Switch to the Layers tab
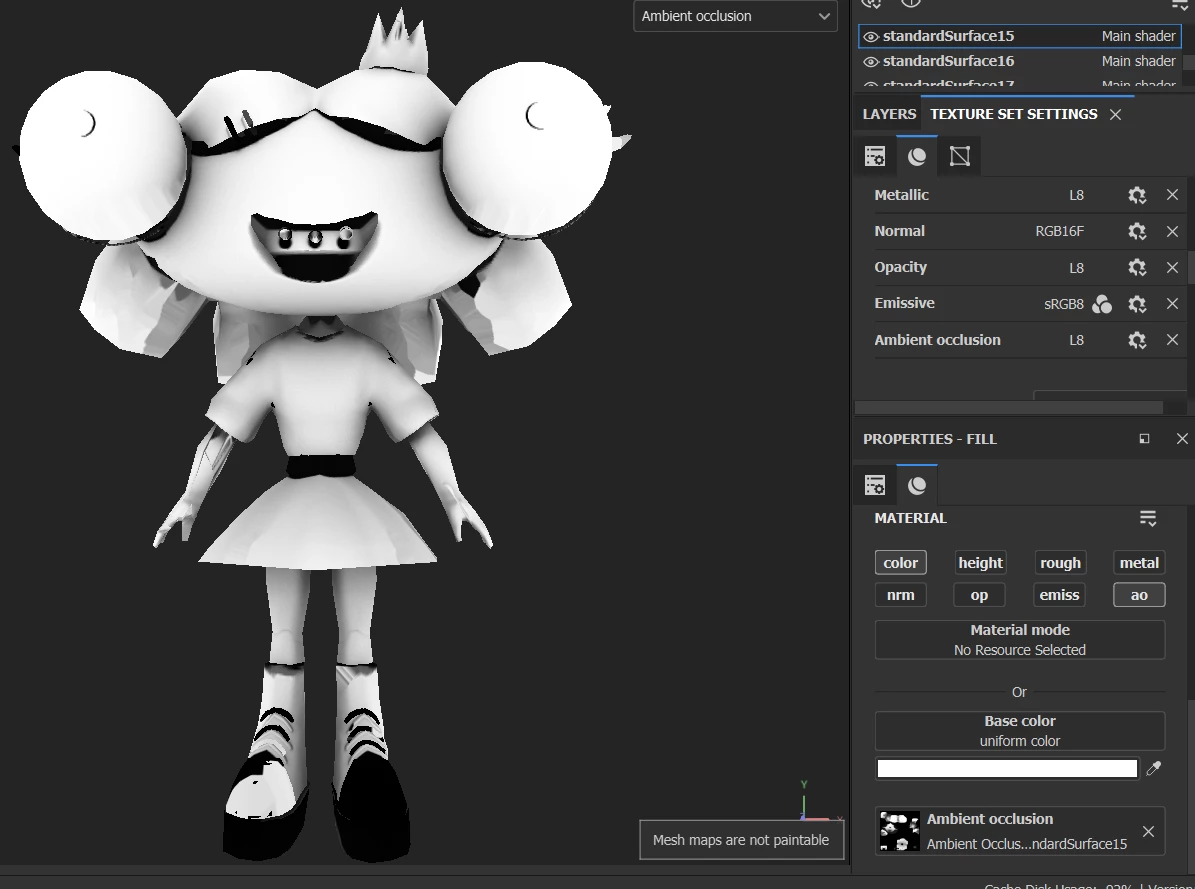This screenshot has width=1195, height=889. [889, 114]
